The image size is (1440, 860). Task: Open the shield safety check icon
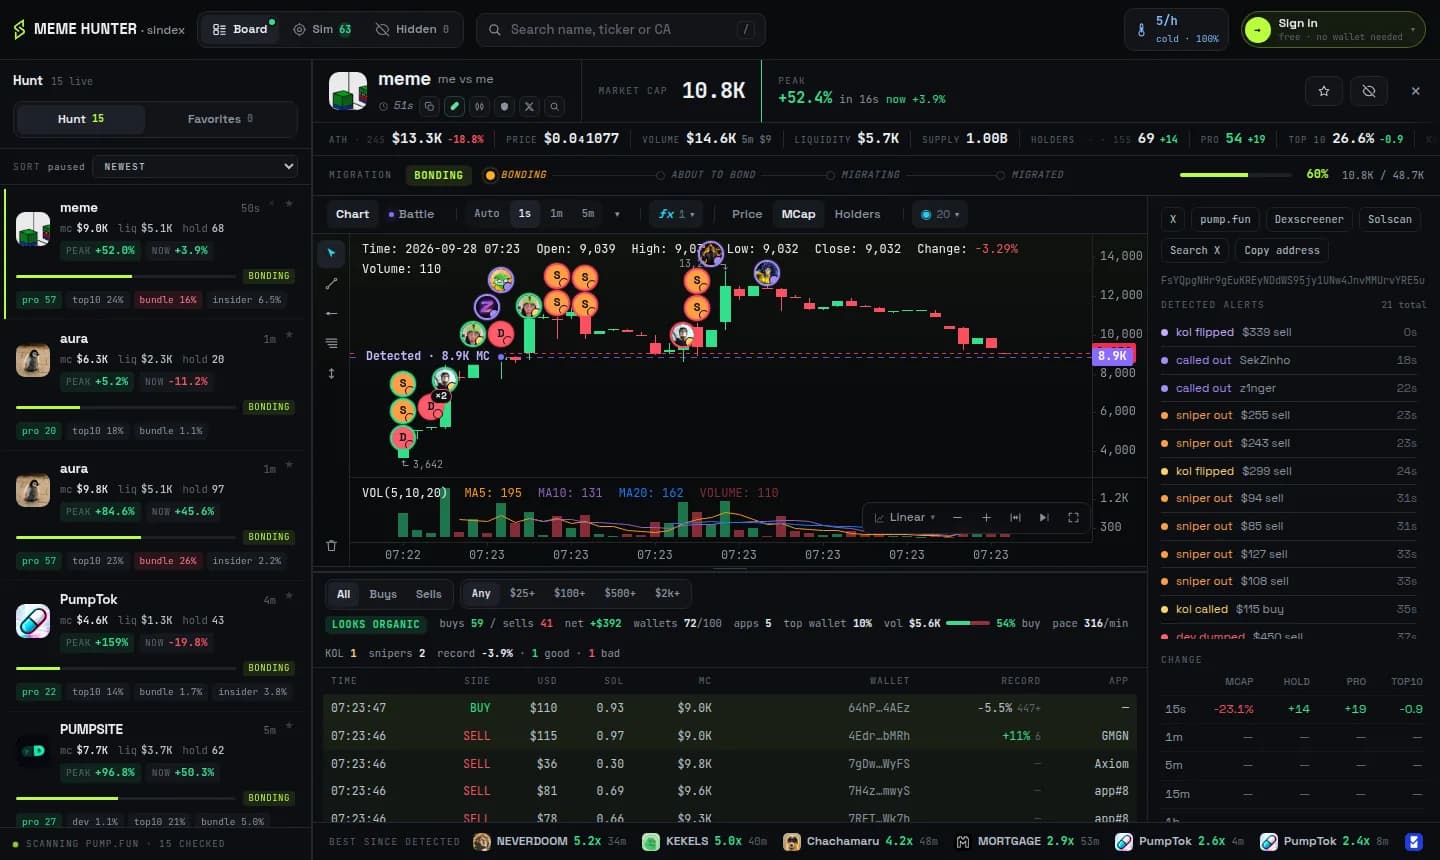point(504,106)
